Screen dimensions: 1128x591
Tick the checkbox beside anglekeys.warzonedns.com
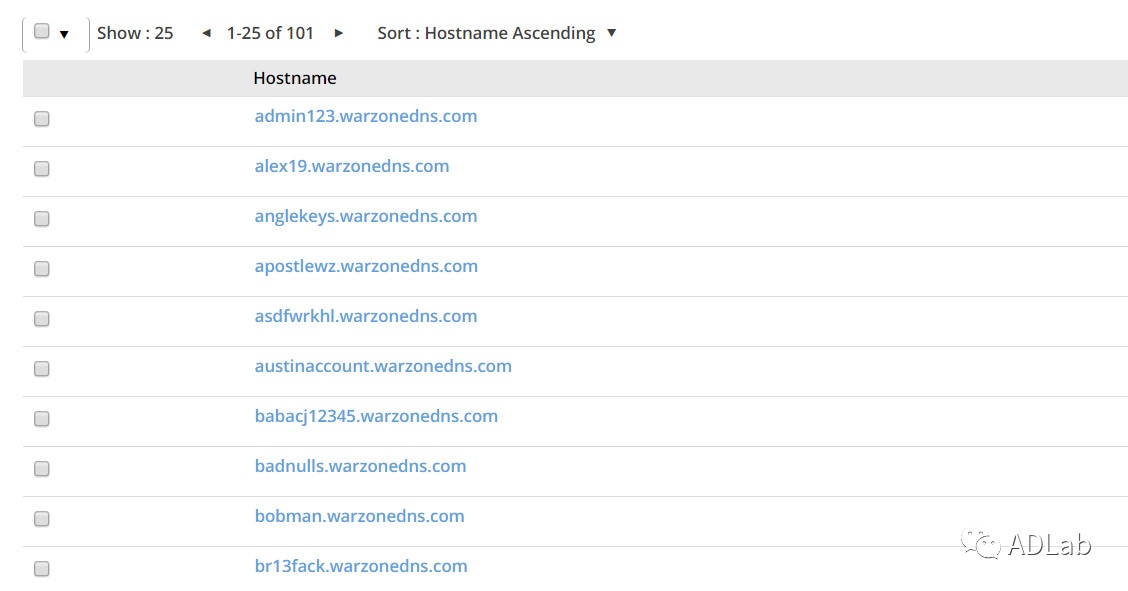(x=42, y=219)
